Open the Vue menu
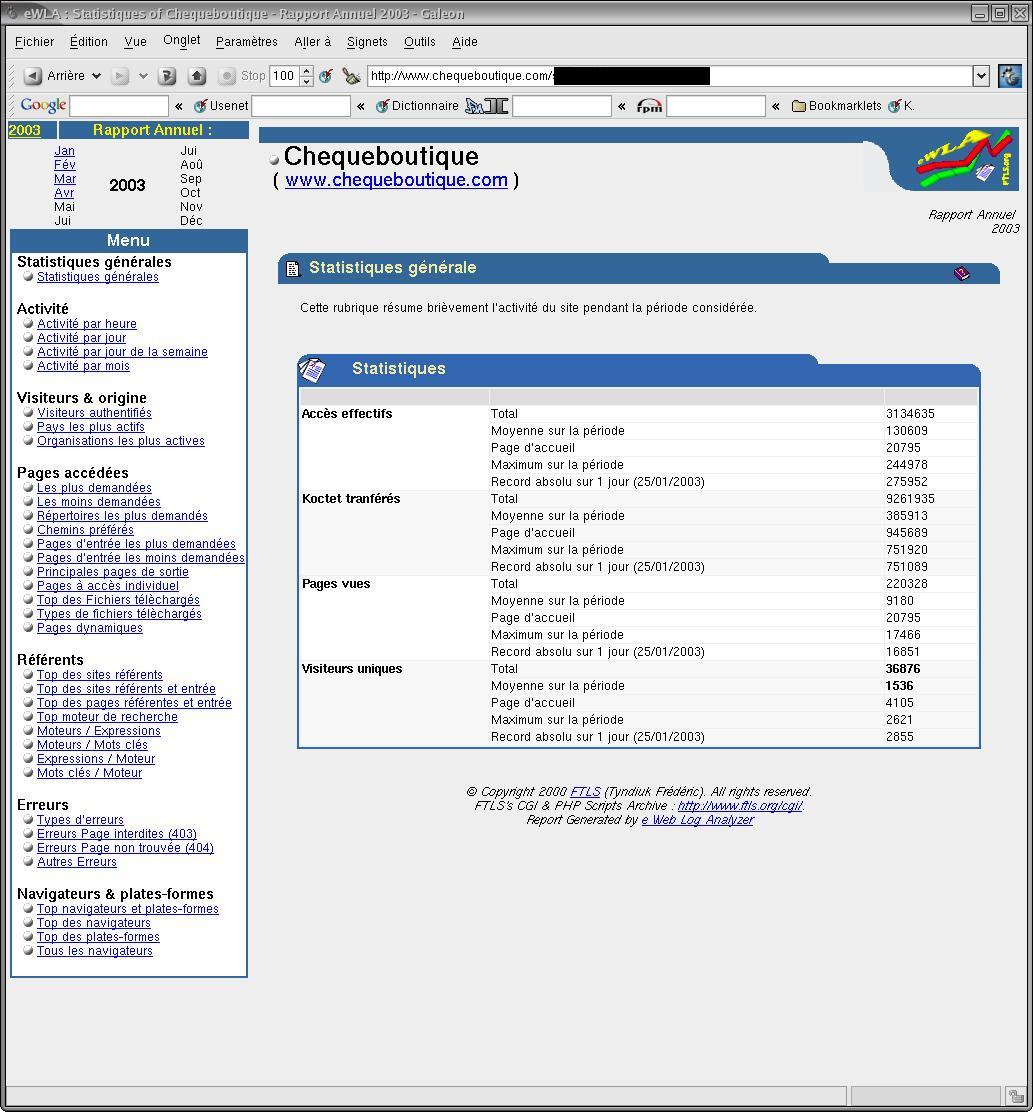The image size is (1033, 1112). (135, 42)
